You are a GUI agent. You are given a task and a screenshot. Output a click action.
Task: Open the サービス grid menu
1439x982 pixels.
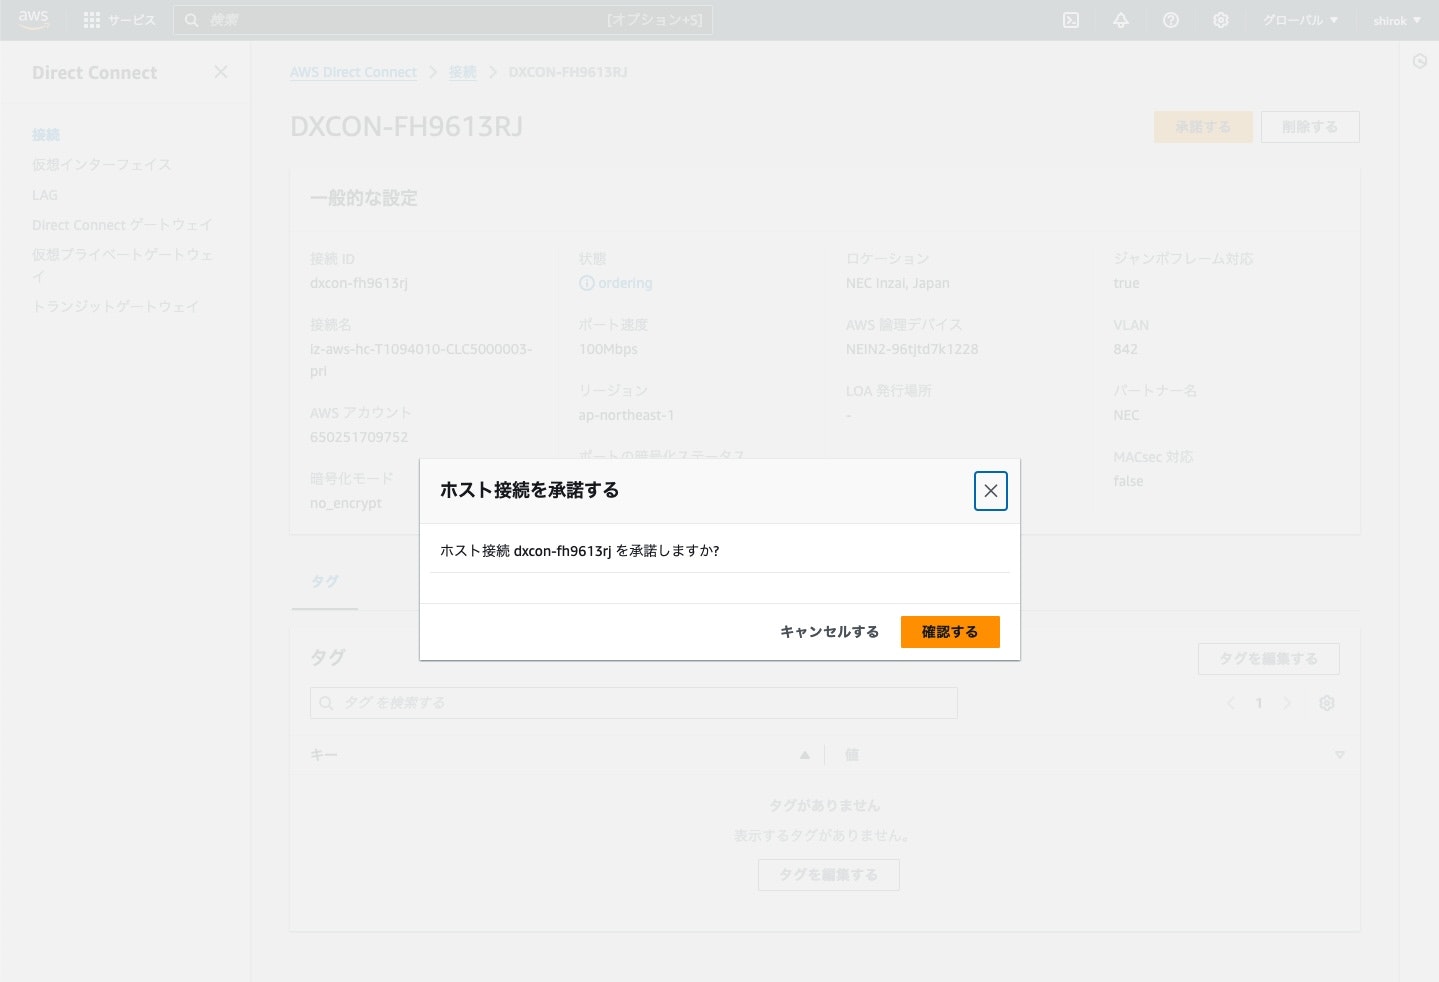(x=119, y=20)
